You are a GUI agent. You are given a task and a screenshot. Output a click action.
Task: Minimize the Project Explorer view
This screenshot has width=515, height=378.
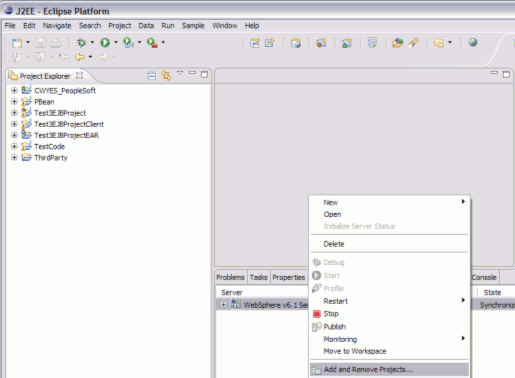[192, 72]
